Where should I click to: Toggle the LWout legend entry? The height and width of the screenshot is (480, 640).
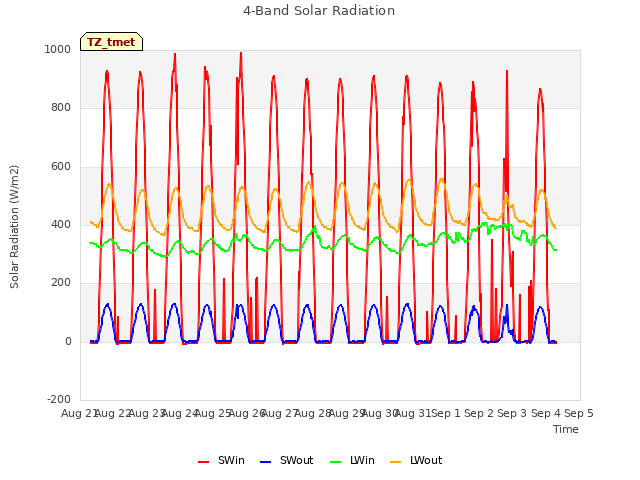(x=416, y=460)
